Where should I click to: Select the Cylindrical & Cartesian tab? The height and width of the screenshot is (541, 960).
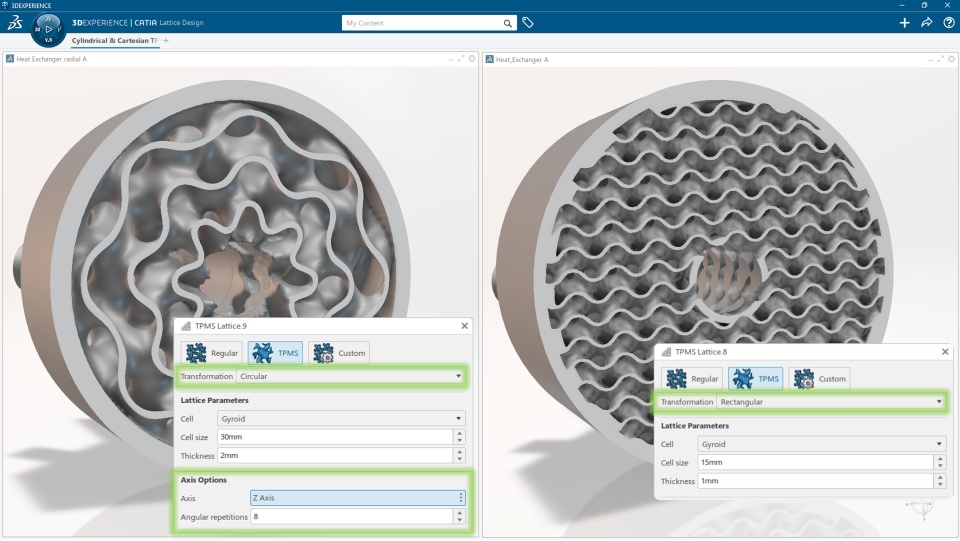click(x=114, y=40)
